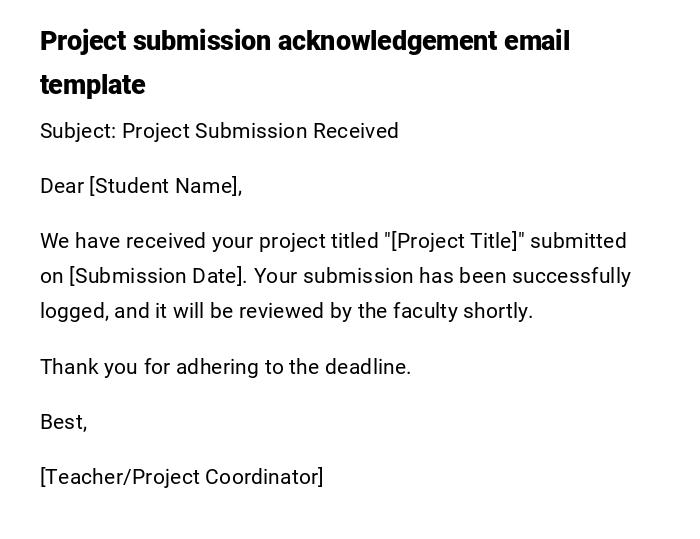
Task: Click the '[Student Name]' placeholder
Action: tap(165, 186)
